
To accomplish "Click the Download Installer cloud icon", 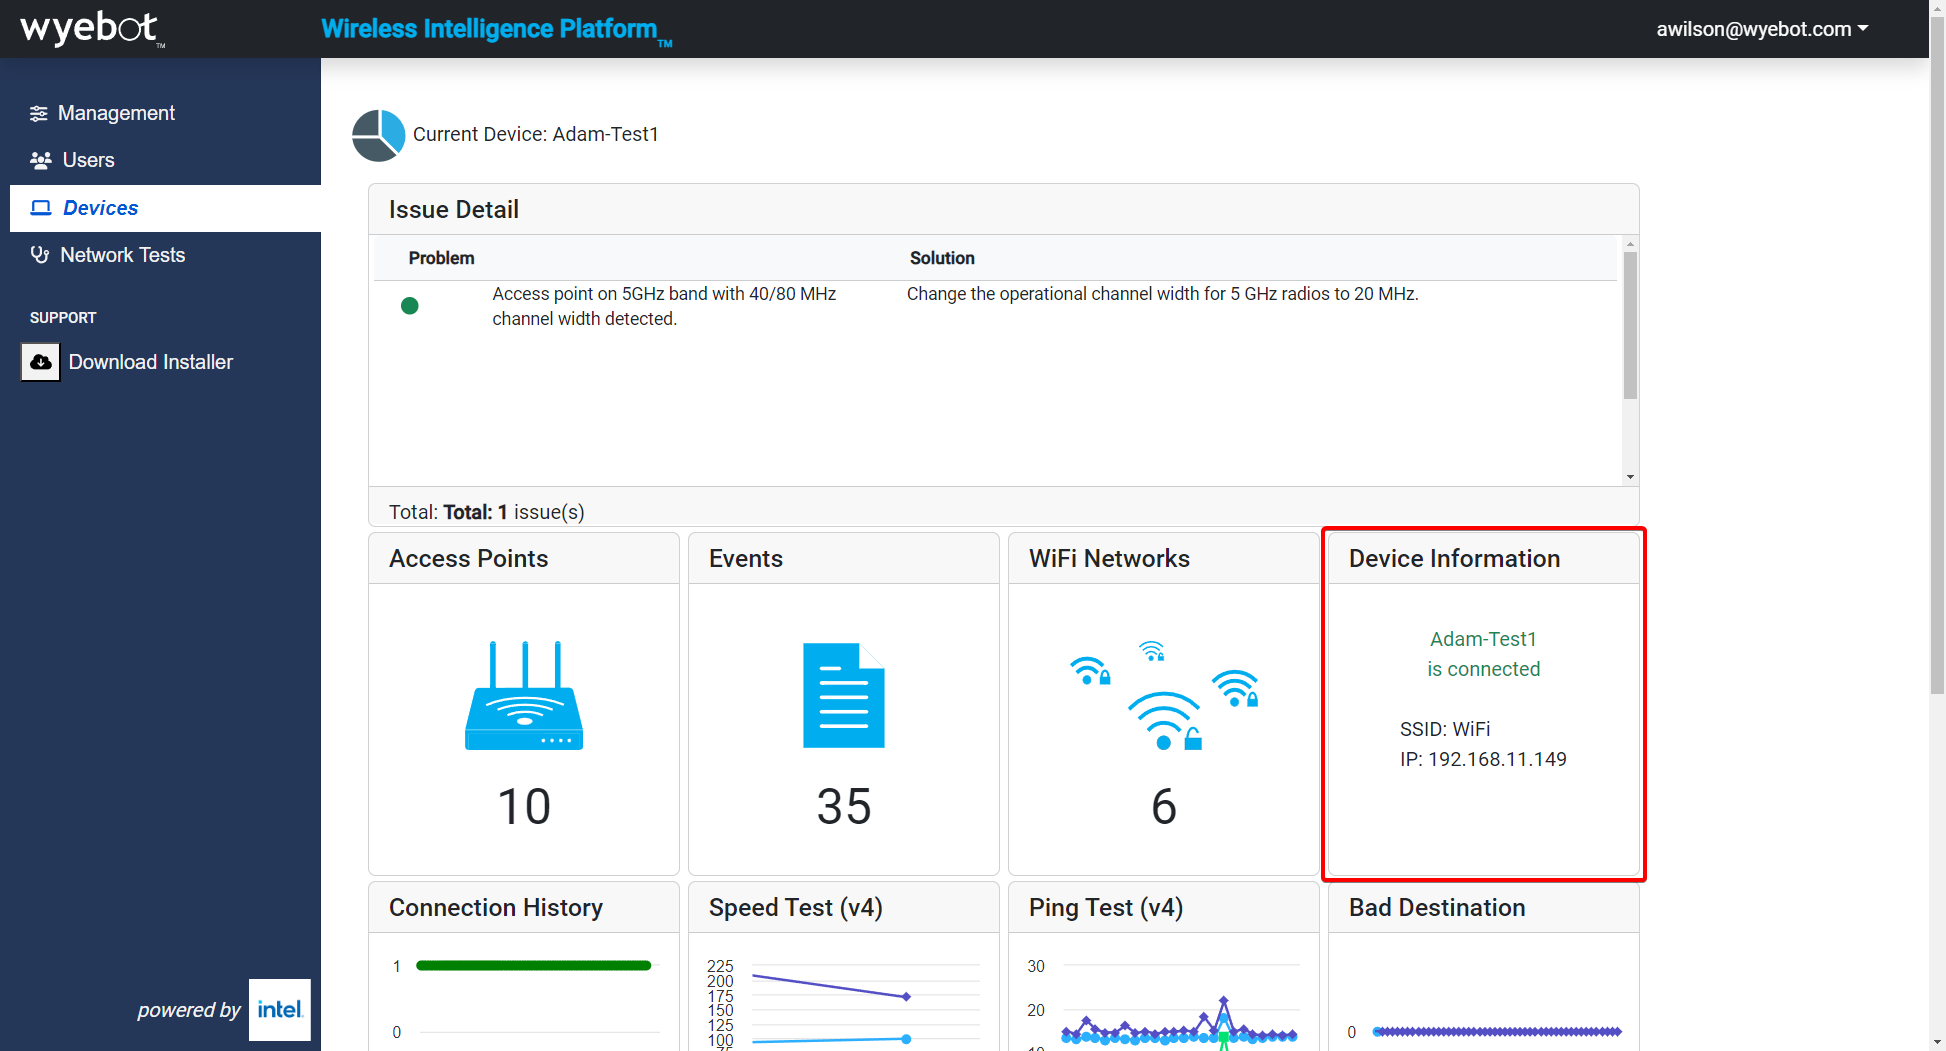I will tap(41, 362).
